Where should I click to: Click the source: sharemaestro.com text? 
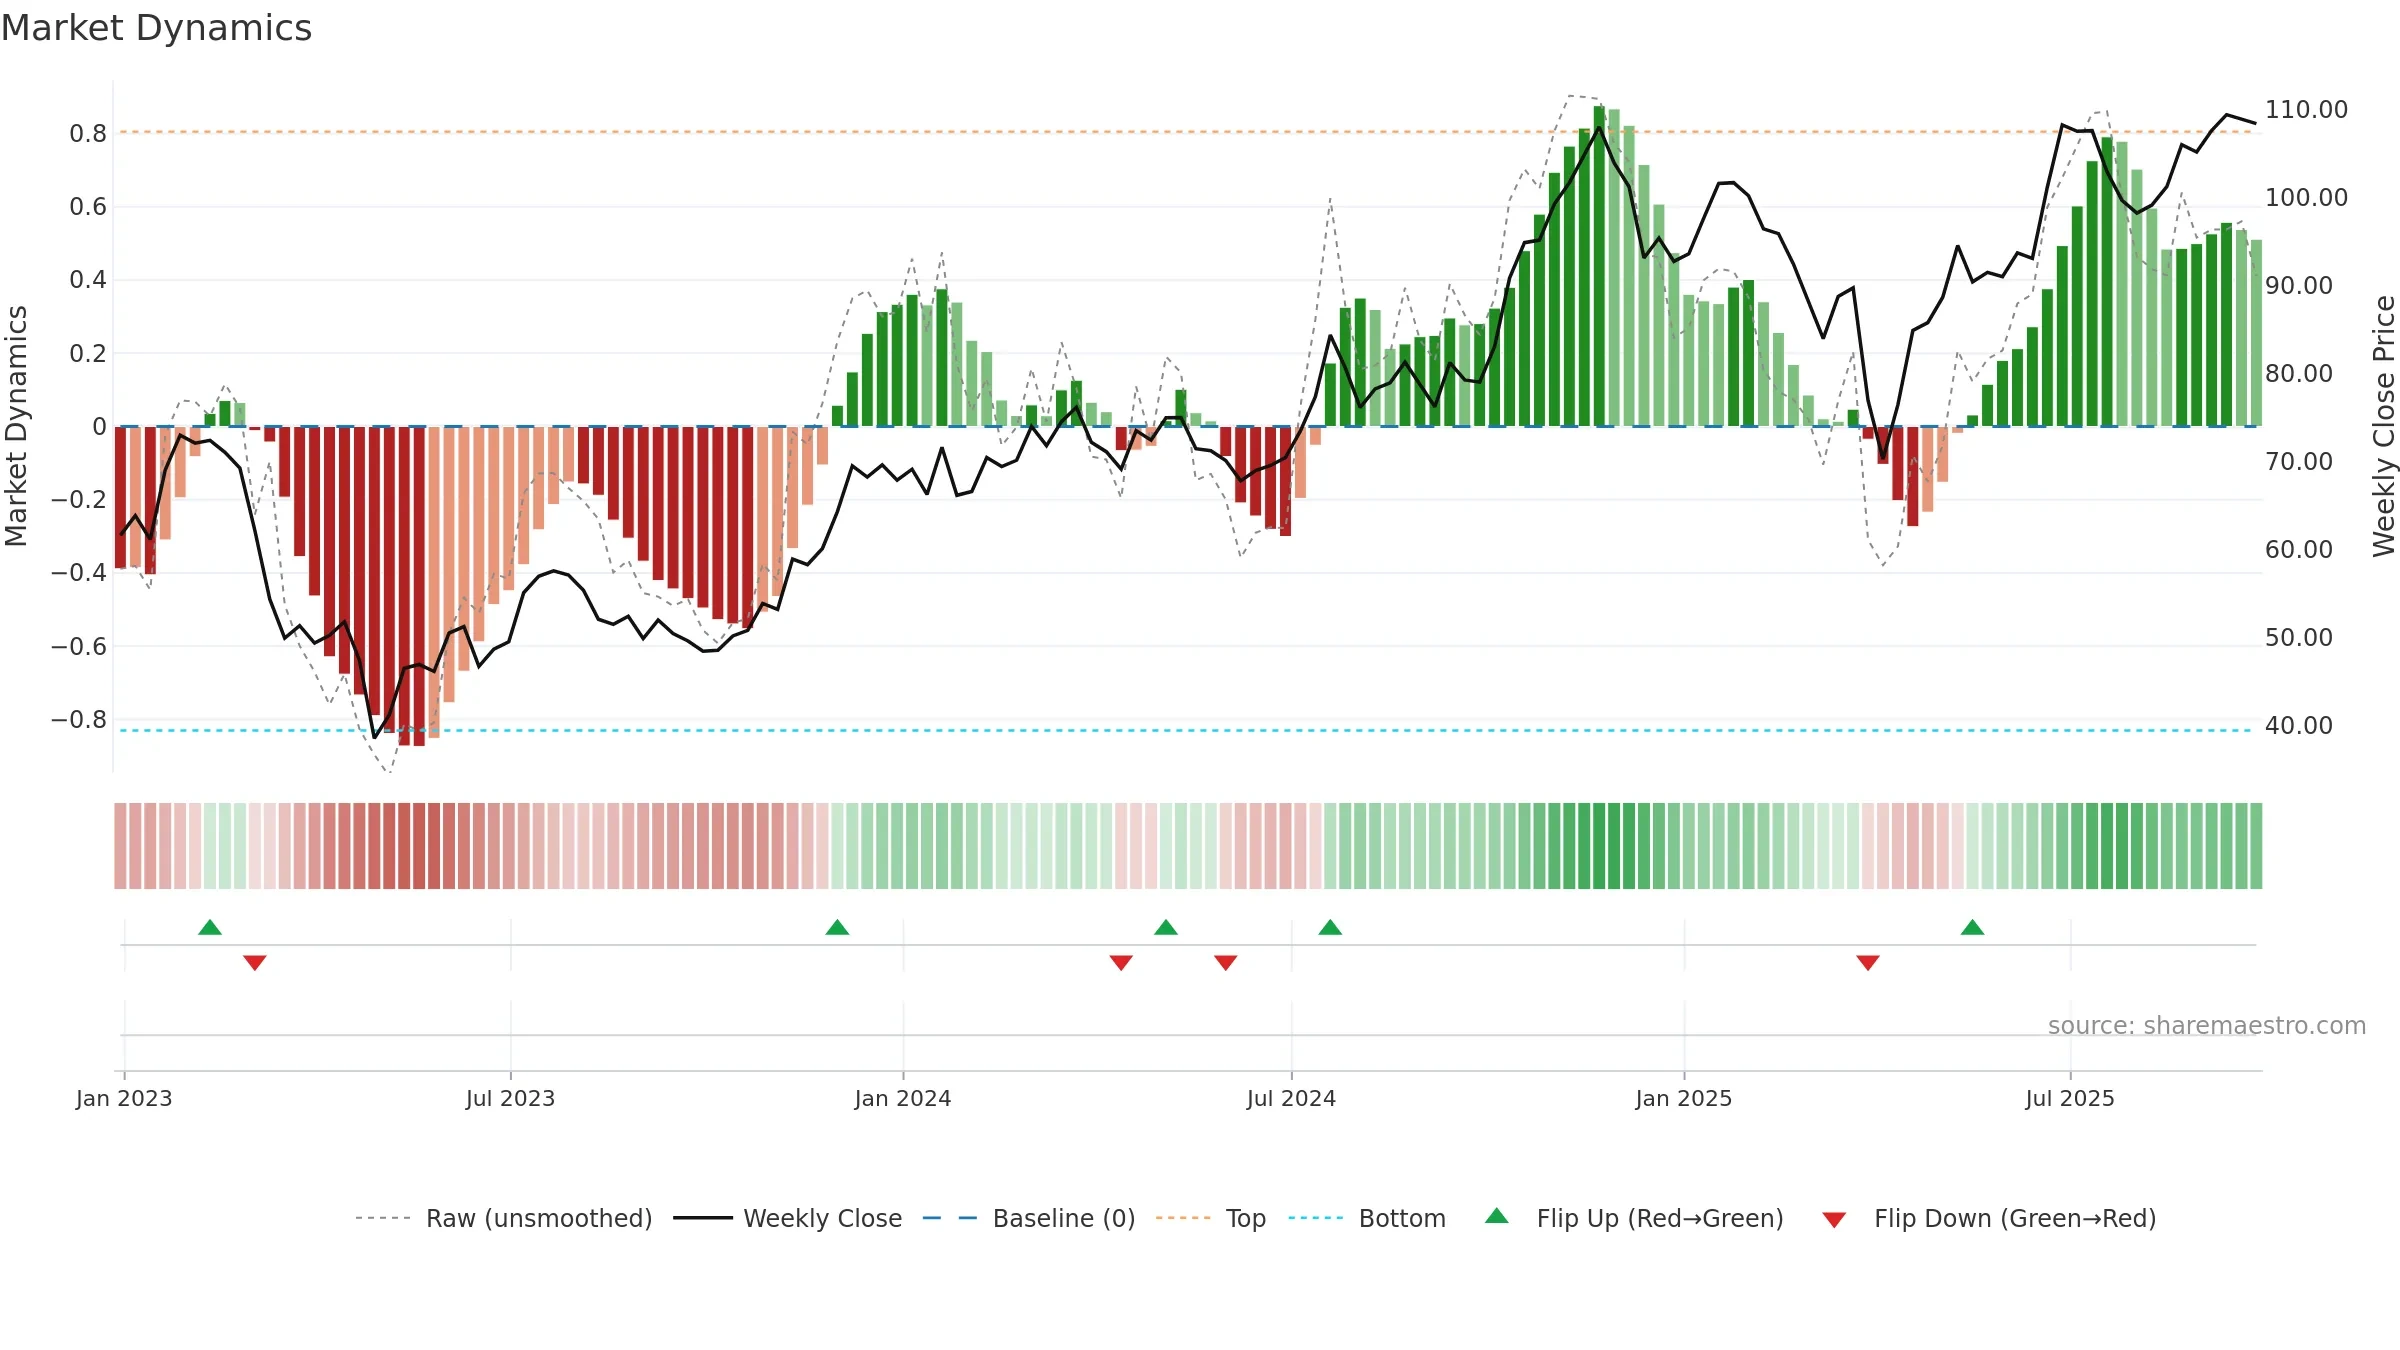2207,1026
